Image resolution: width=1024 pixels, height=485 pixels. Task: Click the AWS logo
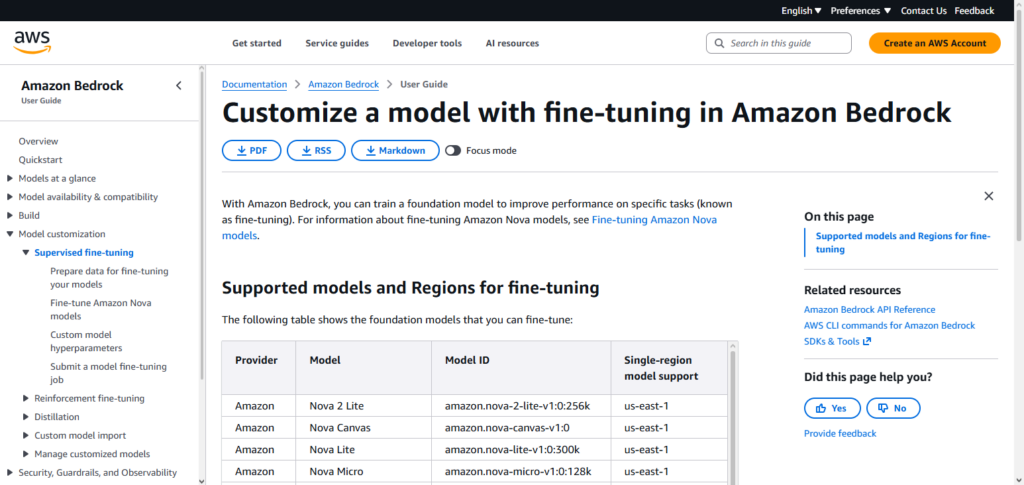click(x=32, y=42)
